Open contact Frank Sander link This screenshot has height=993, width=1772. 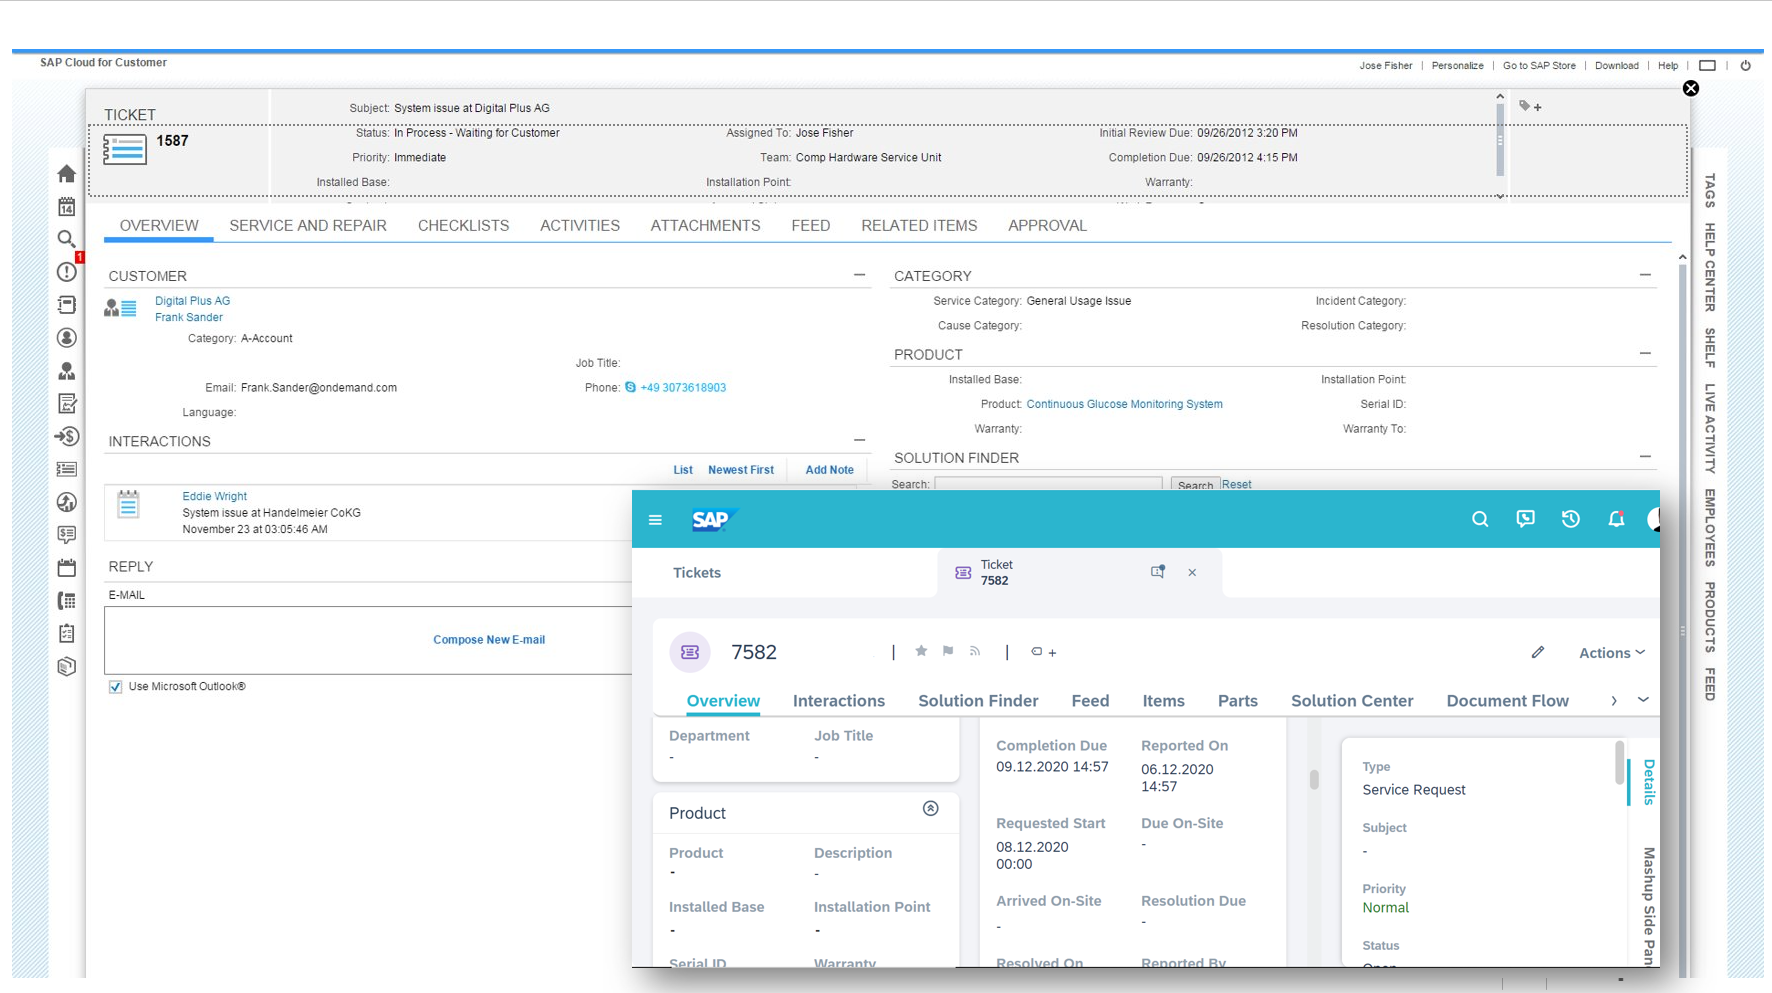(x=189, y=318)
